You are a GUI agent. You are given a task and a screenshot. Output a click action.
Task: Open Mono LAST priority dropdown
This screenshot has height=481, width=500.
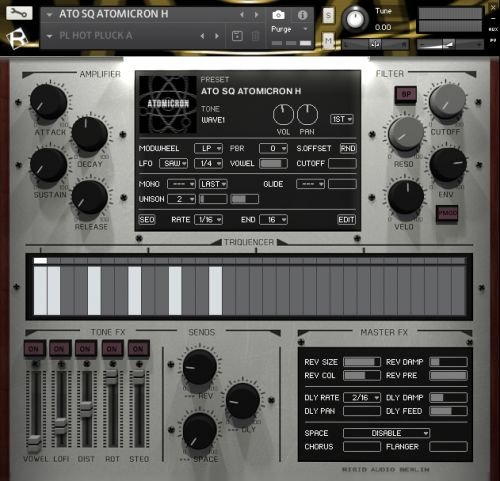point(213,184)
